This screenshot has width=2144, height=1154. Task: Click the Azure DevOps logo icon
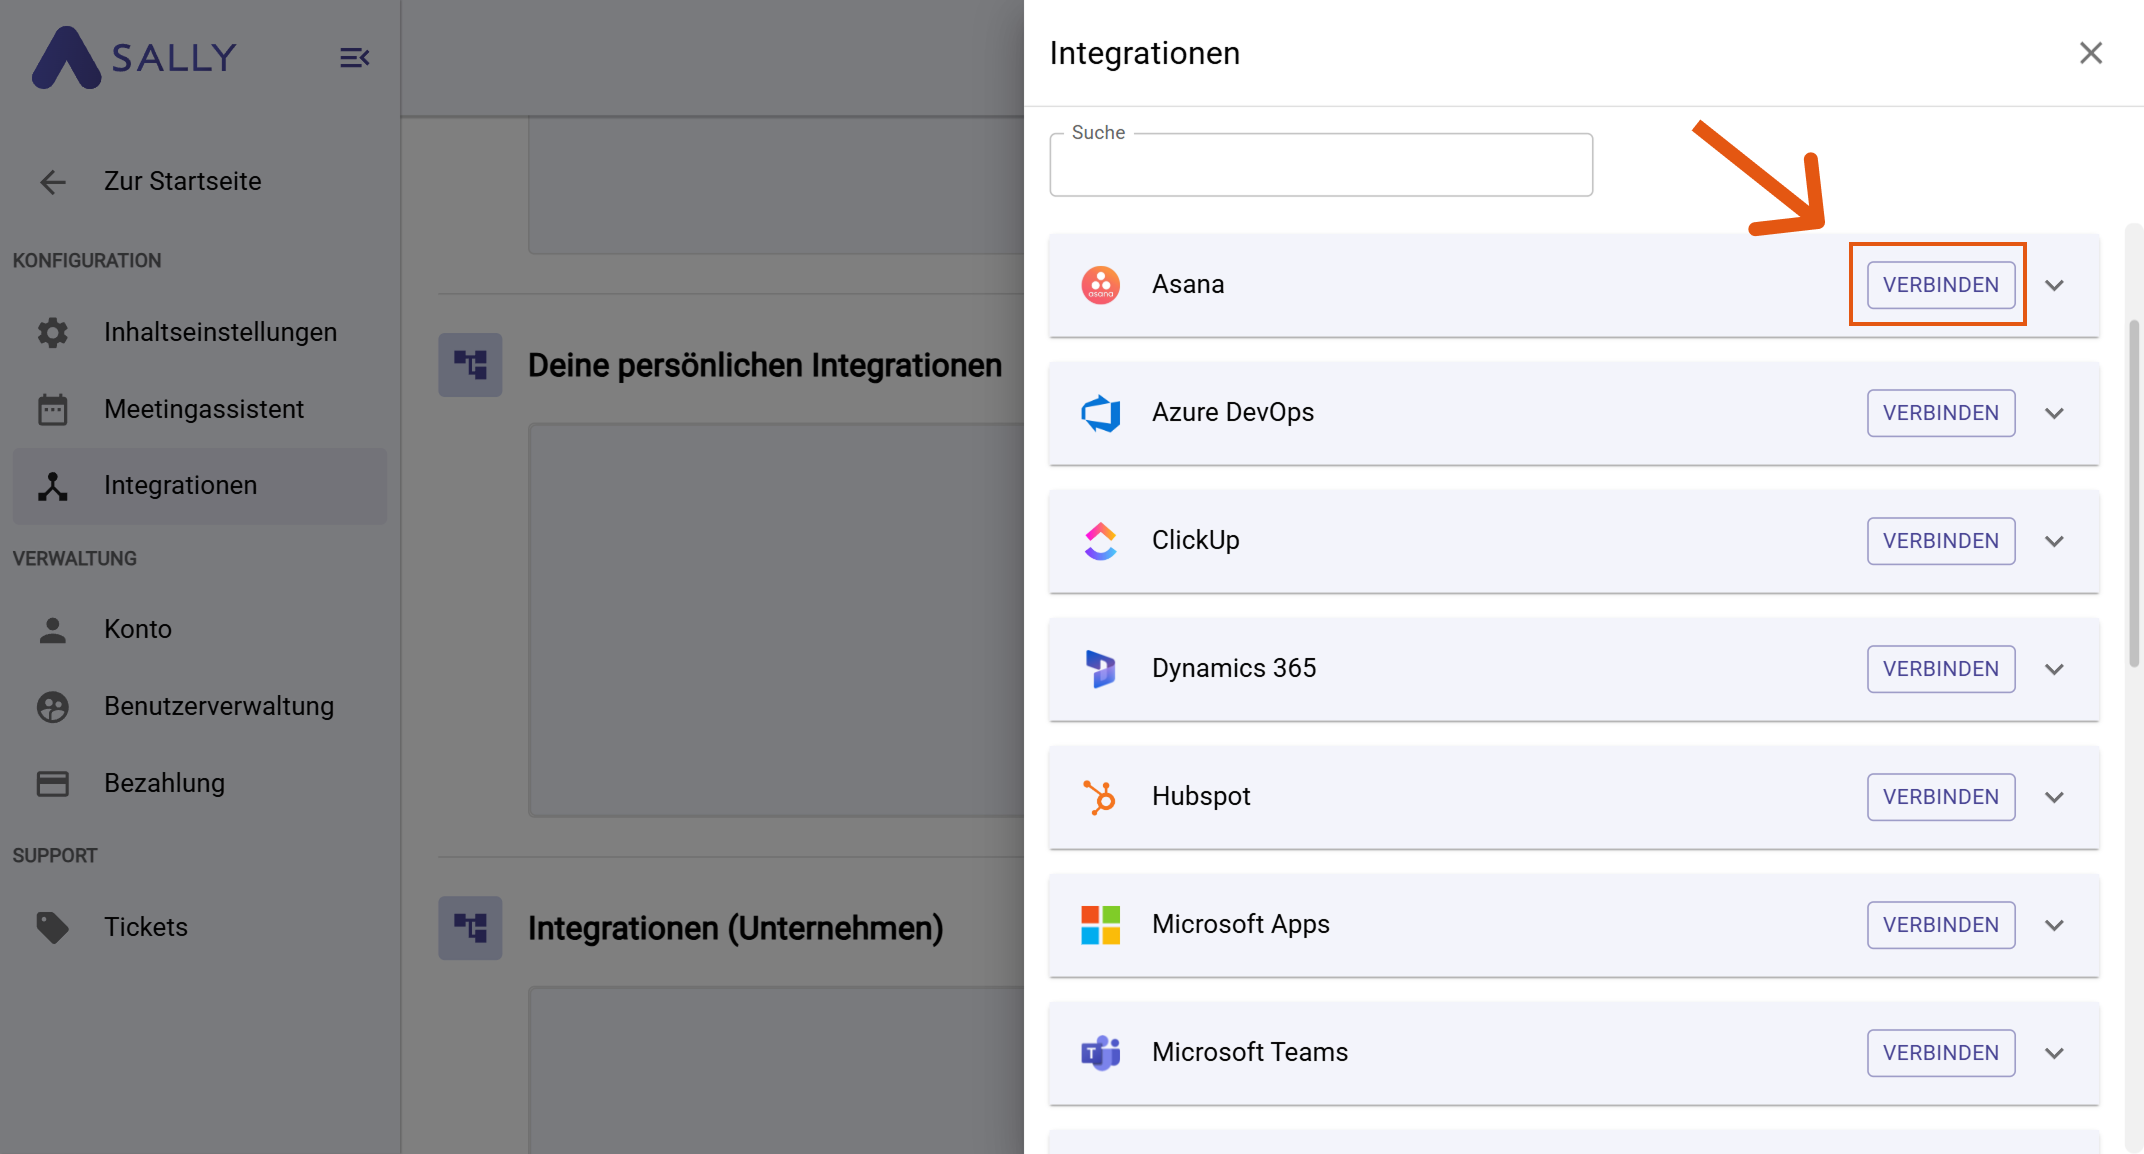click(x=1101, y=413)
